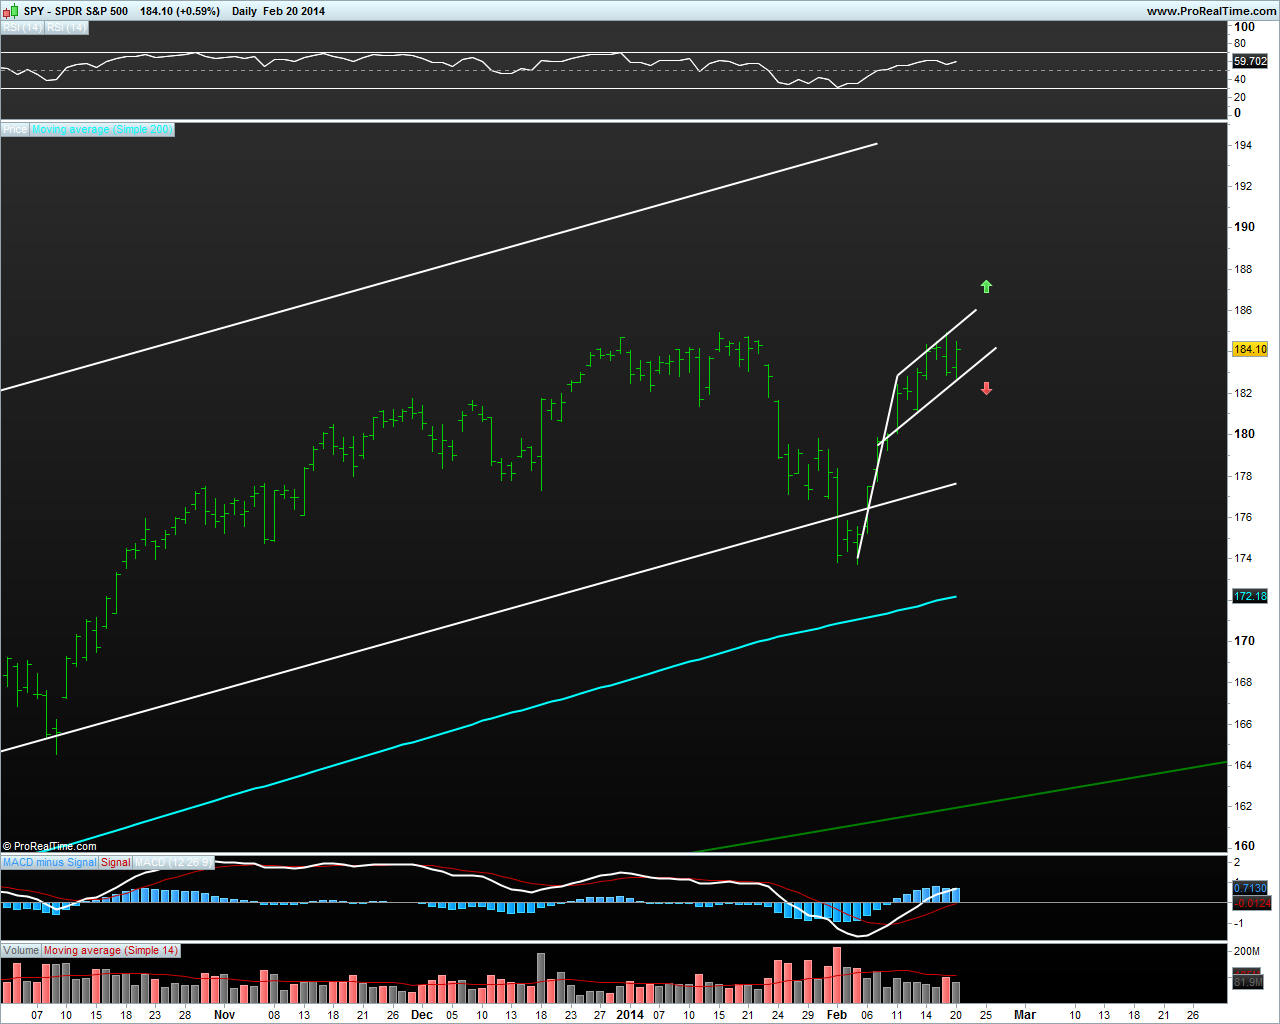This screenshot has height=1024, width=1280.
Task: Click the 184.10 (+0.59%) quote text
Action: [180, 11]
